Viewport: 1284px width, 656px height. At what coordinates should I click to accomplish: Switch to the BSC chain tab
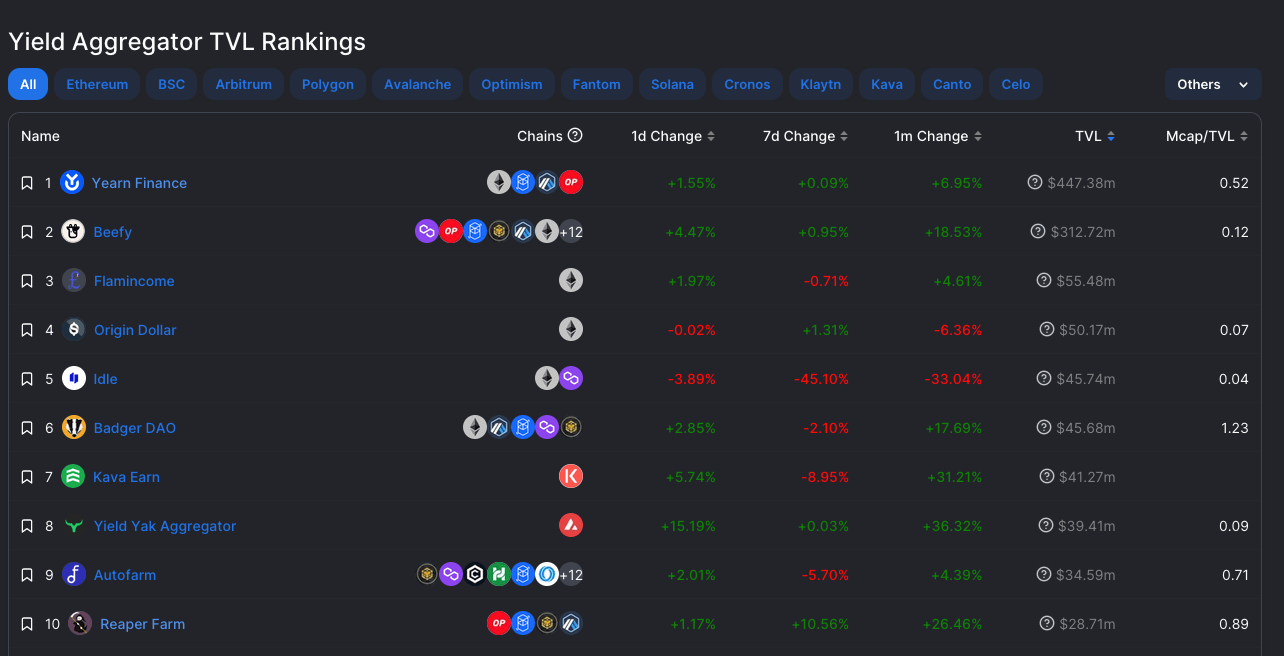click(172, 84)
